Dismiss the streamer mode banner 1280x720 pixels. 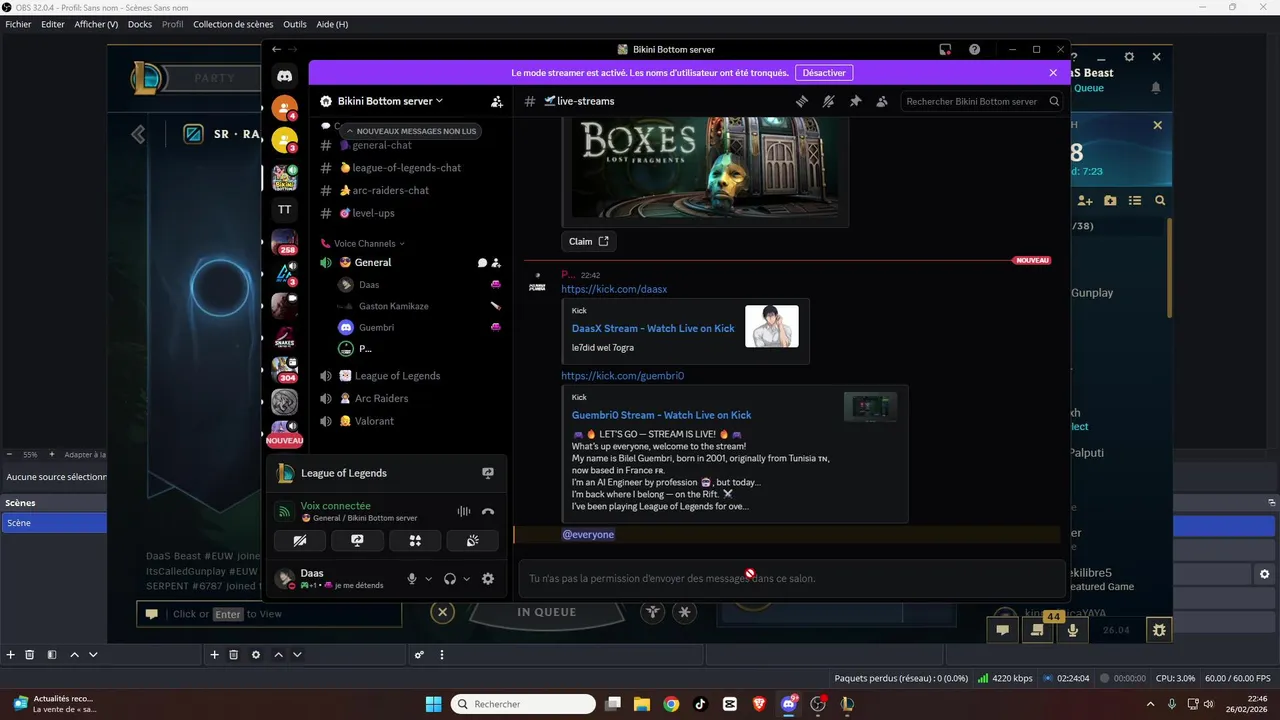point(1053,73)
